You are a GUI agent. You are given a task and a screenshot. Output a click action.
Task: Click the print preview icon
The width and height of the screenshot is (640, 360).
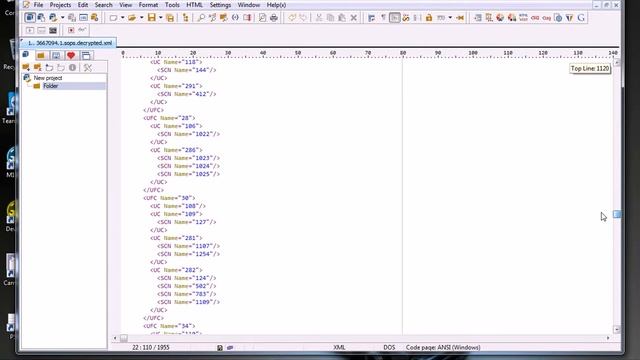[x=262, y=18]
